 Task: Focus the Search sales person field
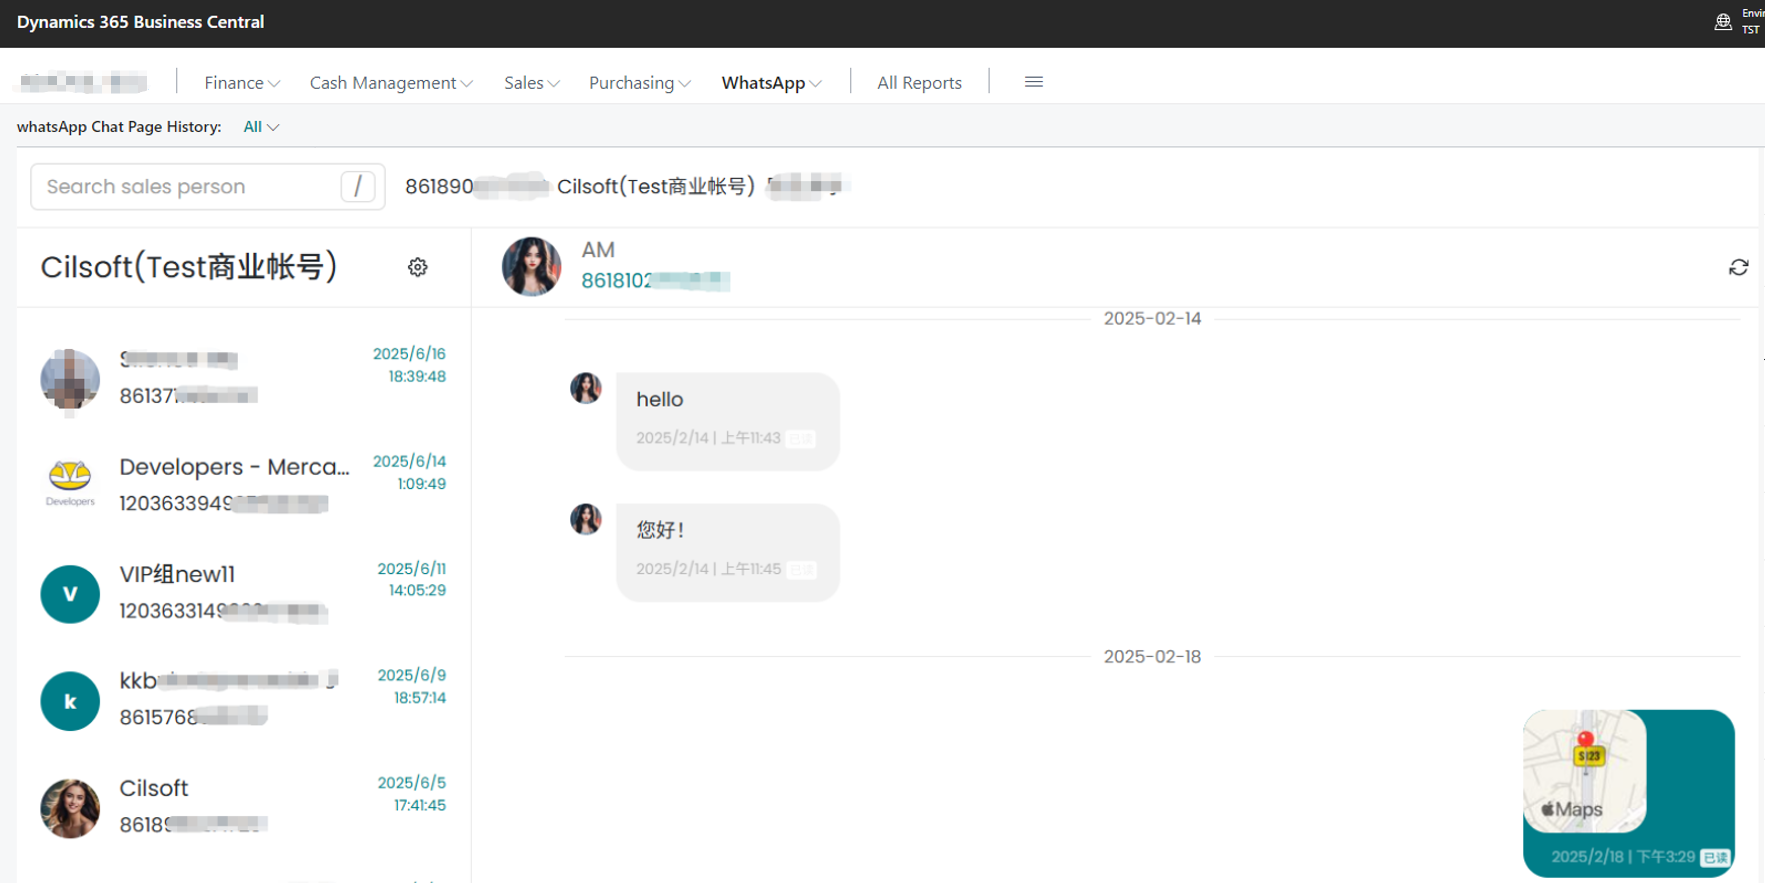(x=190, y=187)
